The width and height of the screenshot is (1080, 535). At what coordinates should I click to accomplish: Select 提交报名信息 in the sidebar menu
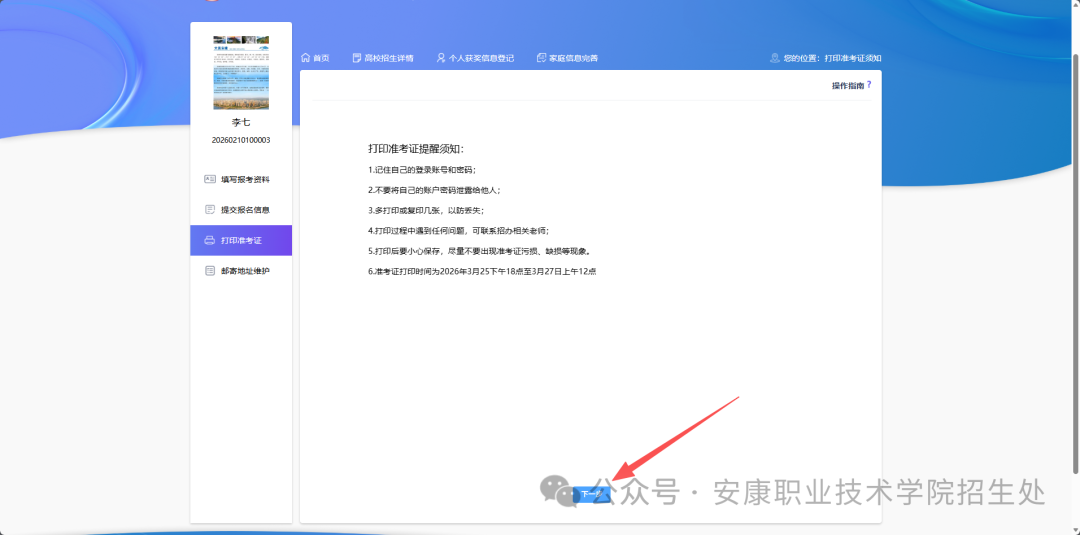click(x=245, y=210)
